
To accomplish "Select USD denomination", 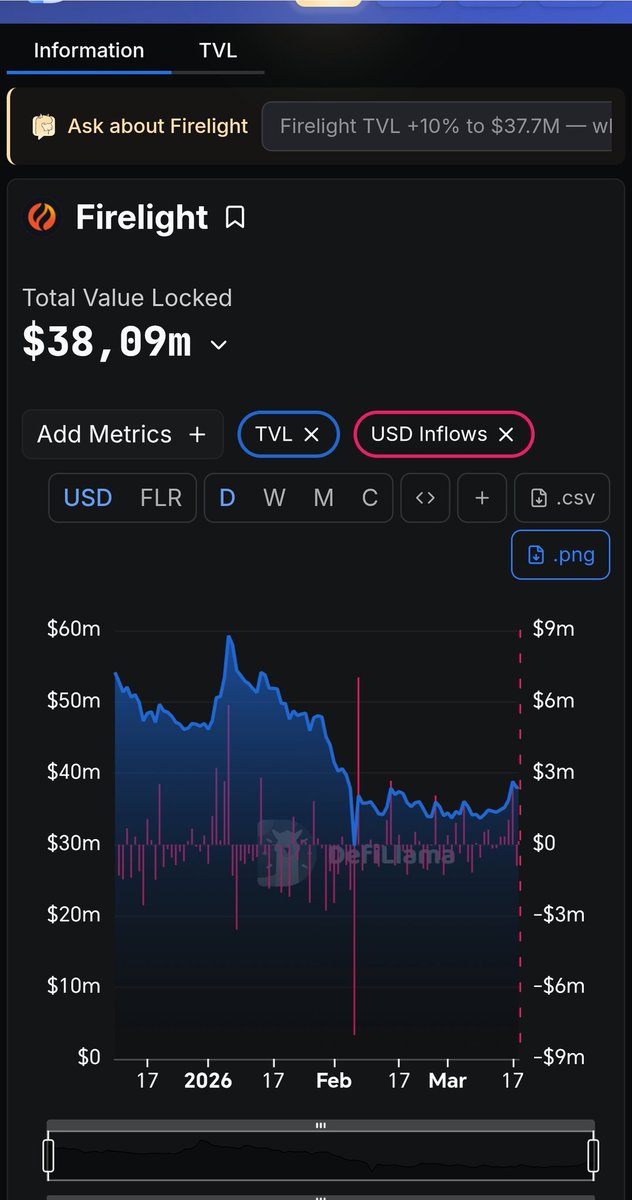I will click(88, 498).
